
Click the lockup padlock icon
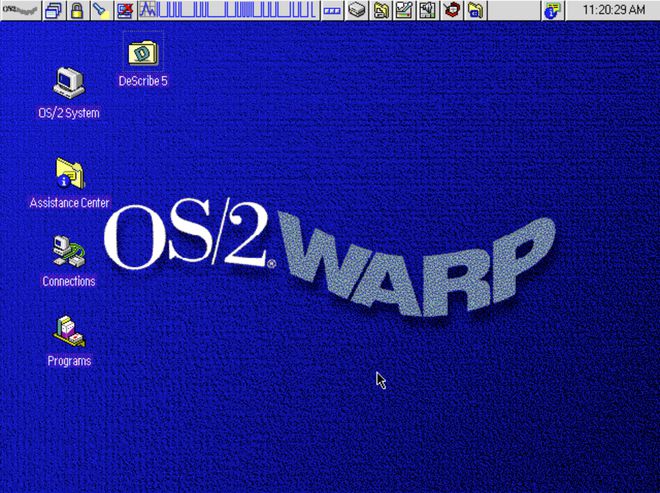[77, 10]
